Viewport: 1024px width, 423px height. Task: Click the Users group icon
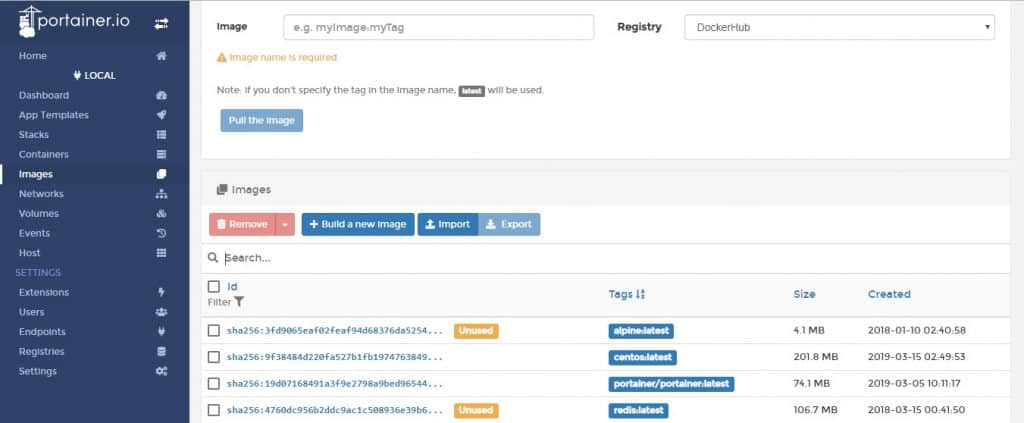pyautogui.click(x=161, y=312)
